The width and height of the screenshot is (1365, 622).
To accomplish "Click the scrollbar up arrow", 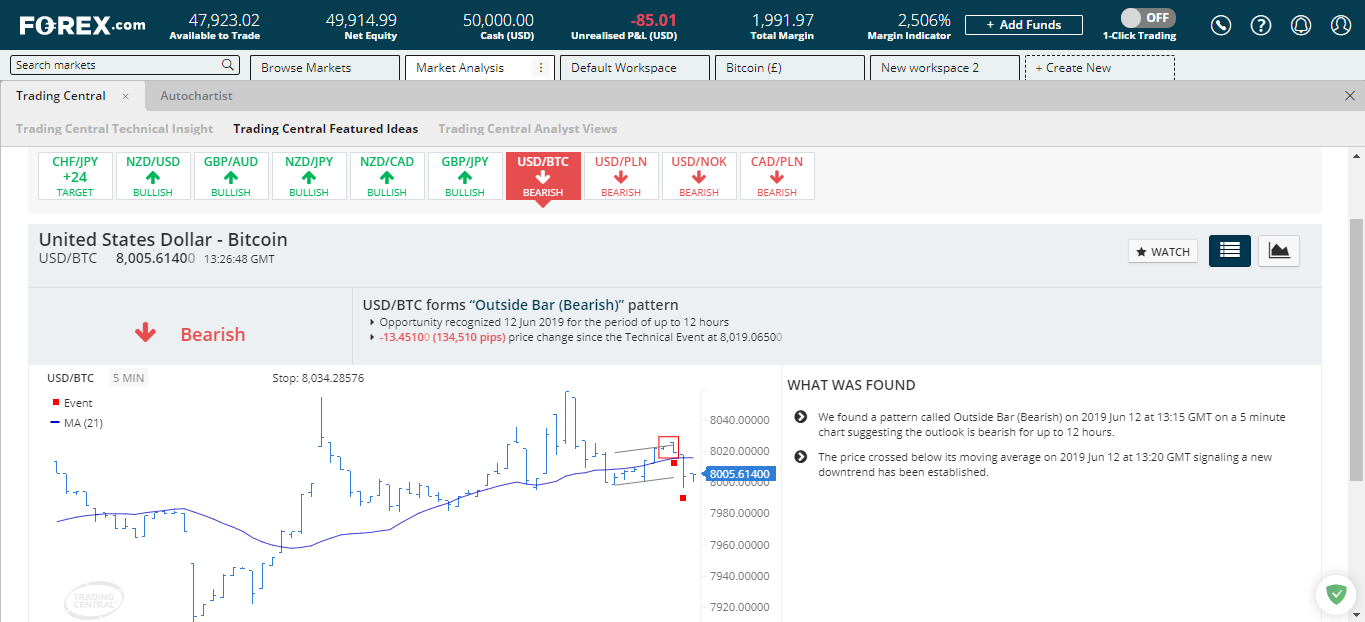I will click(1356, 155).
